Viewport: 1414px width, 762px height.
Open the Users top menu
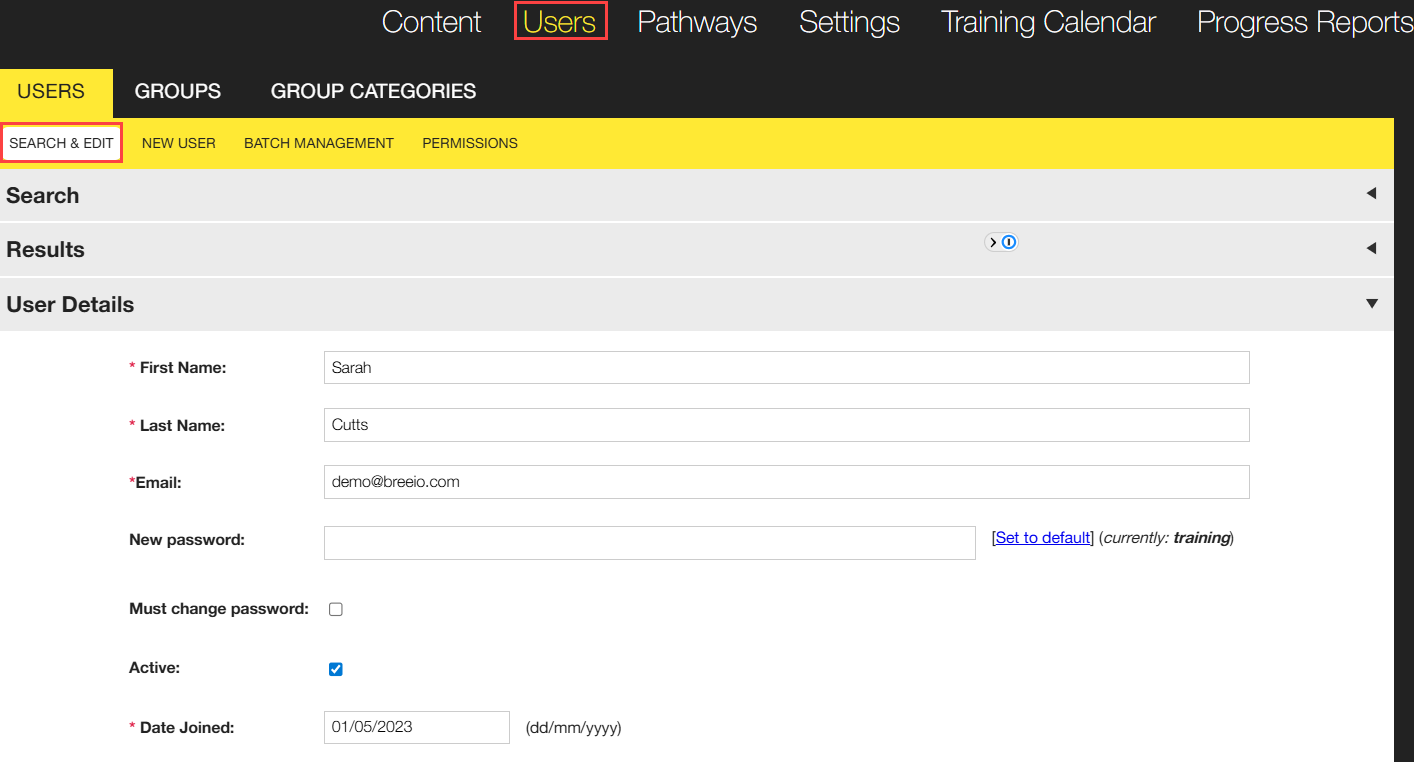[560, 22]
